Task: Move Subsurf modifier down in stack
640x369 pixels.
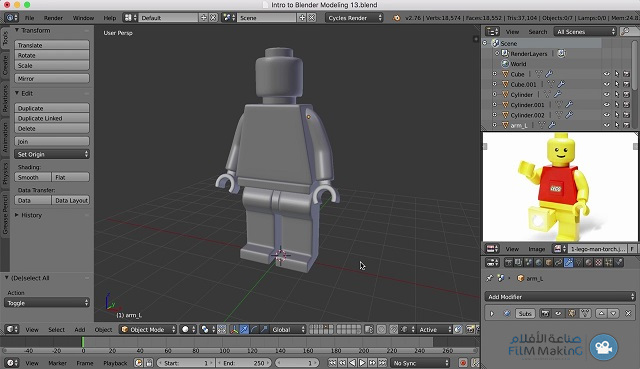Action: [613, 313]
